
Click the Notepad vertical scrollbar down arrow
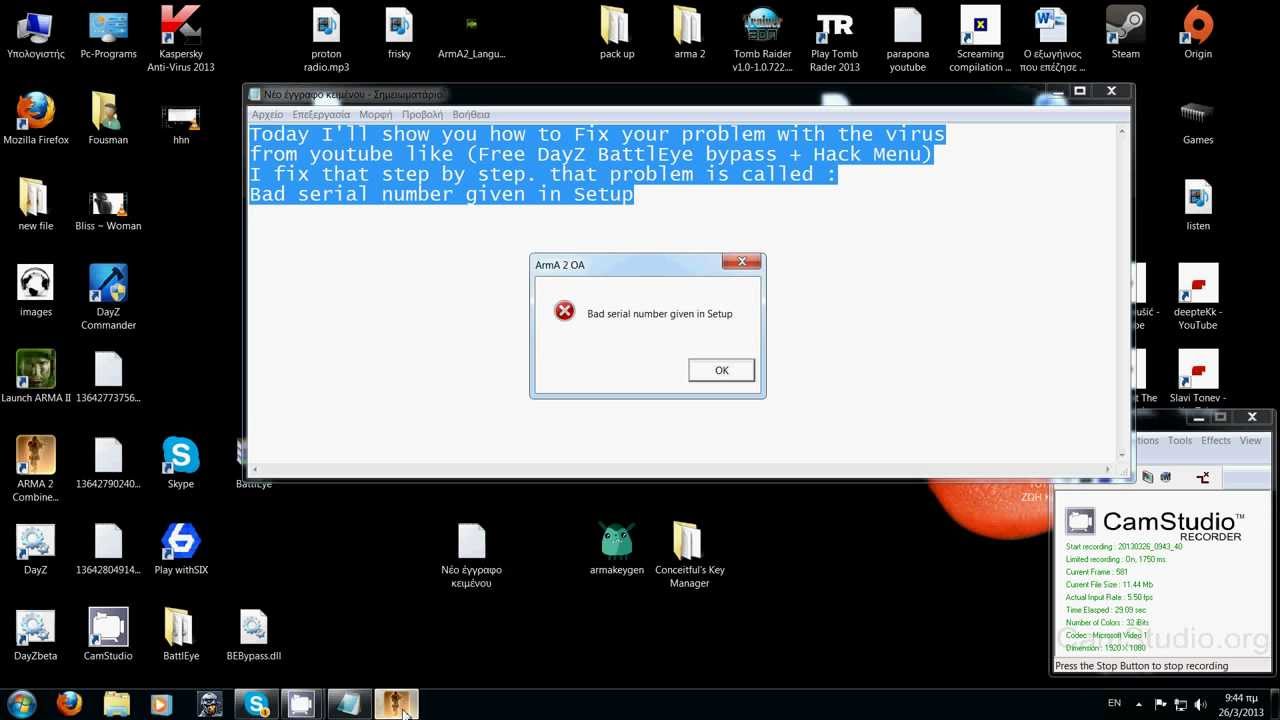tap(1123, 455)
